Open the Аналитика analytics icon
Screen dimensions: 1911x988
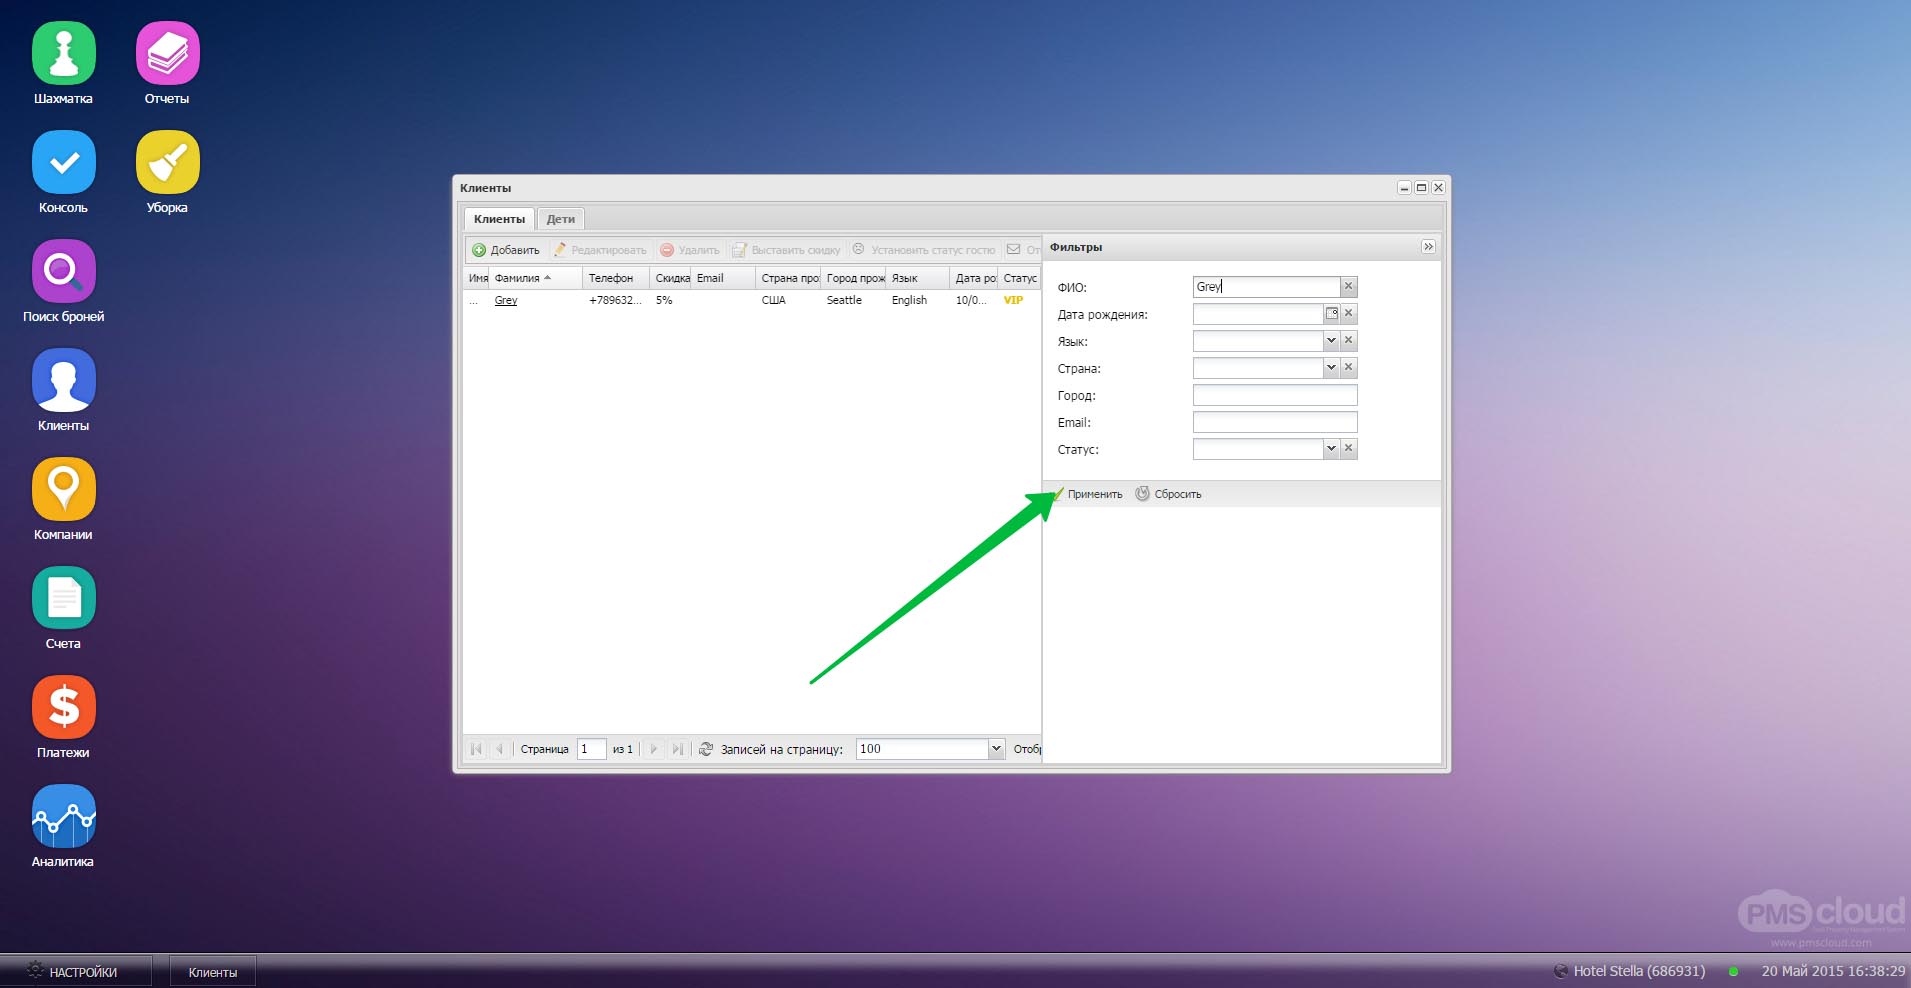coord(64,816)
